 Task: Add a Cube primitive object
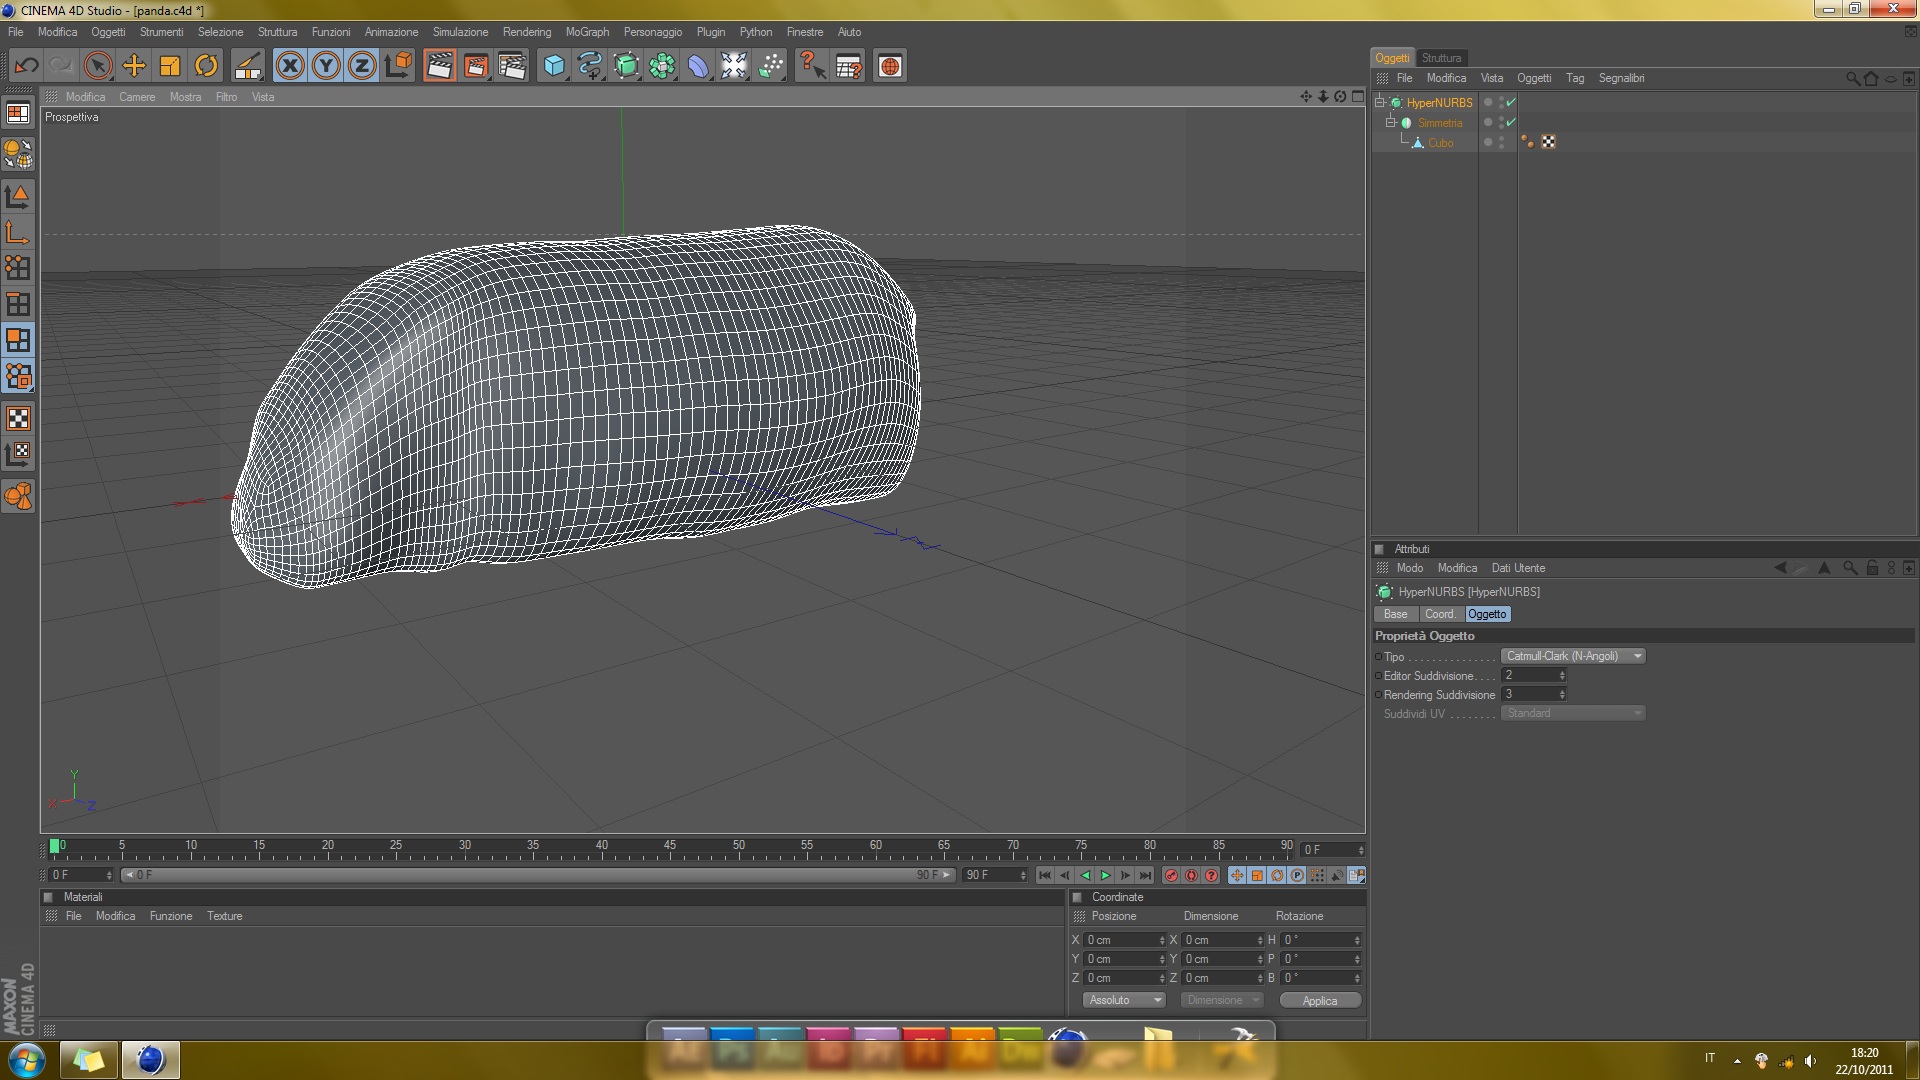pos(553,66)
